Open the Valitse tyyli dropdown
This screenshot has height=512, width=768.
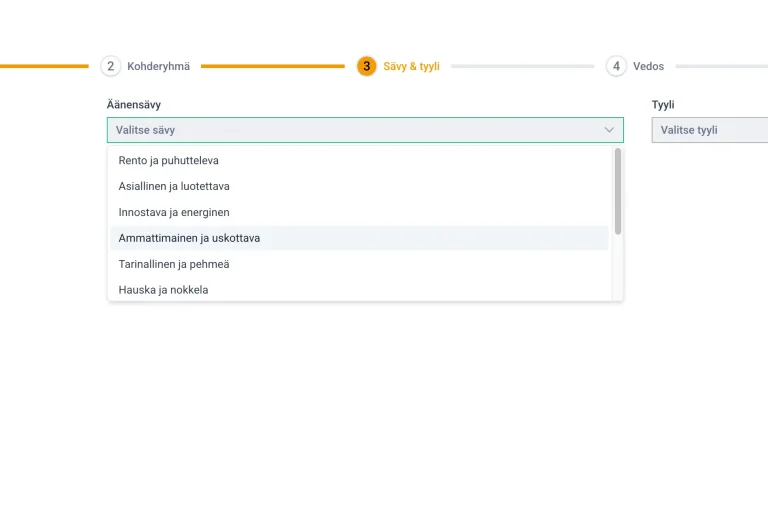pyautogui.click(x=710, y=130)
